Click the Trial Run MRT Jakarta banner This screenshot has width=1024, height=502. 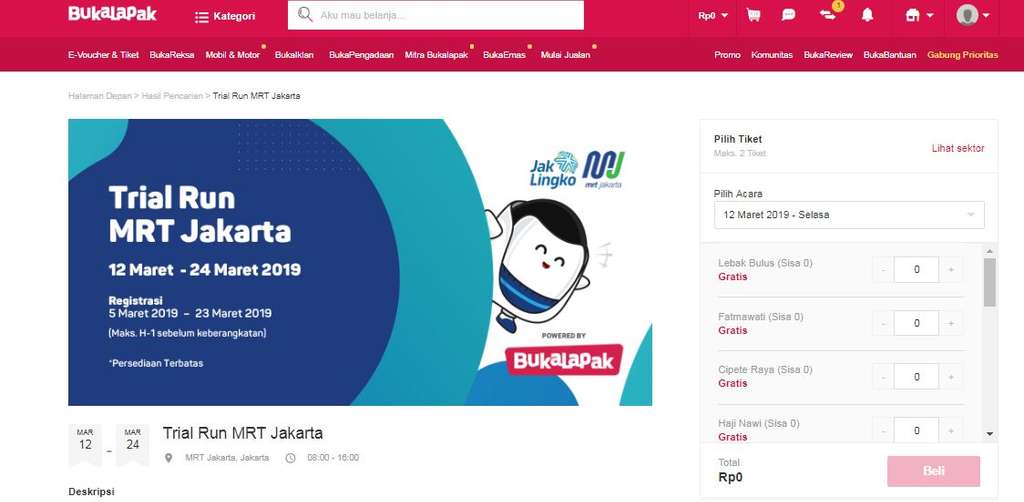pos(360,262)
